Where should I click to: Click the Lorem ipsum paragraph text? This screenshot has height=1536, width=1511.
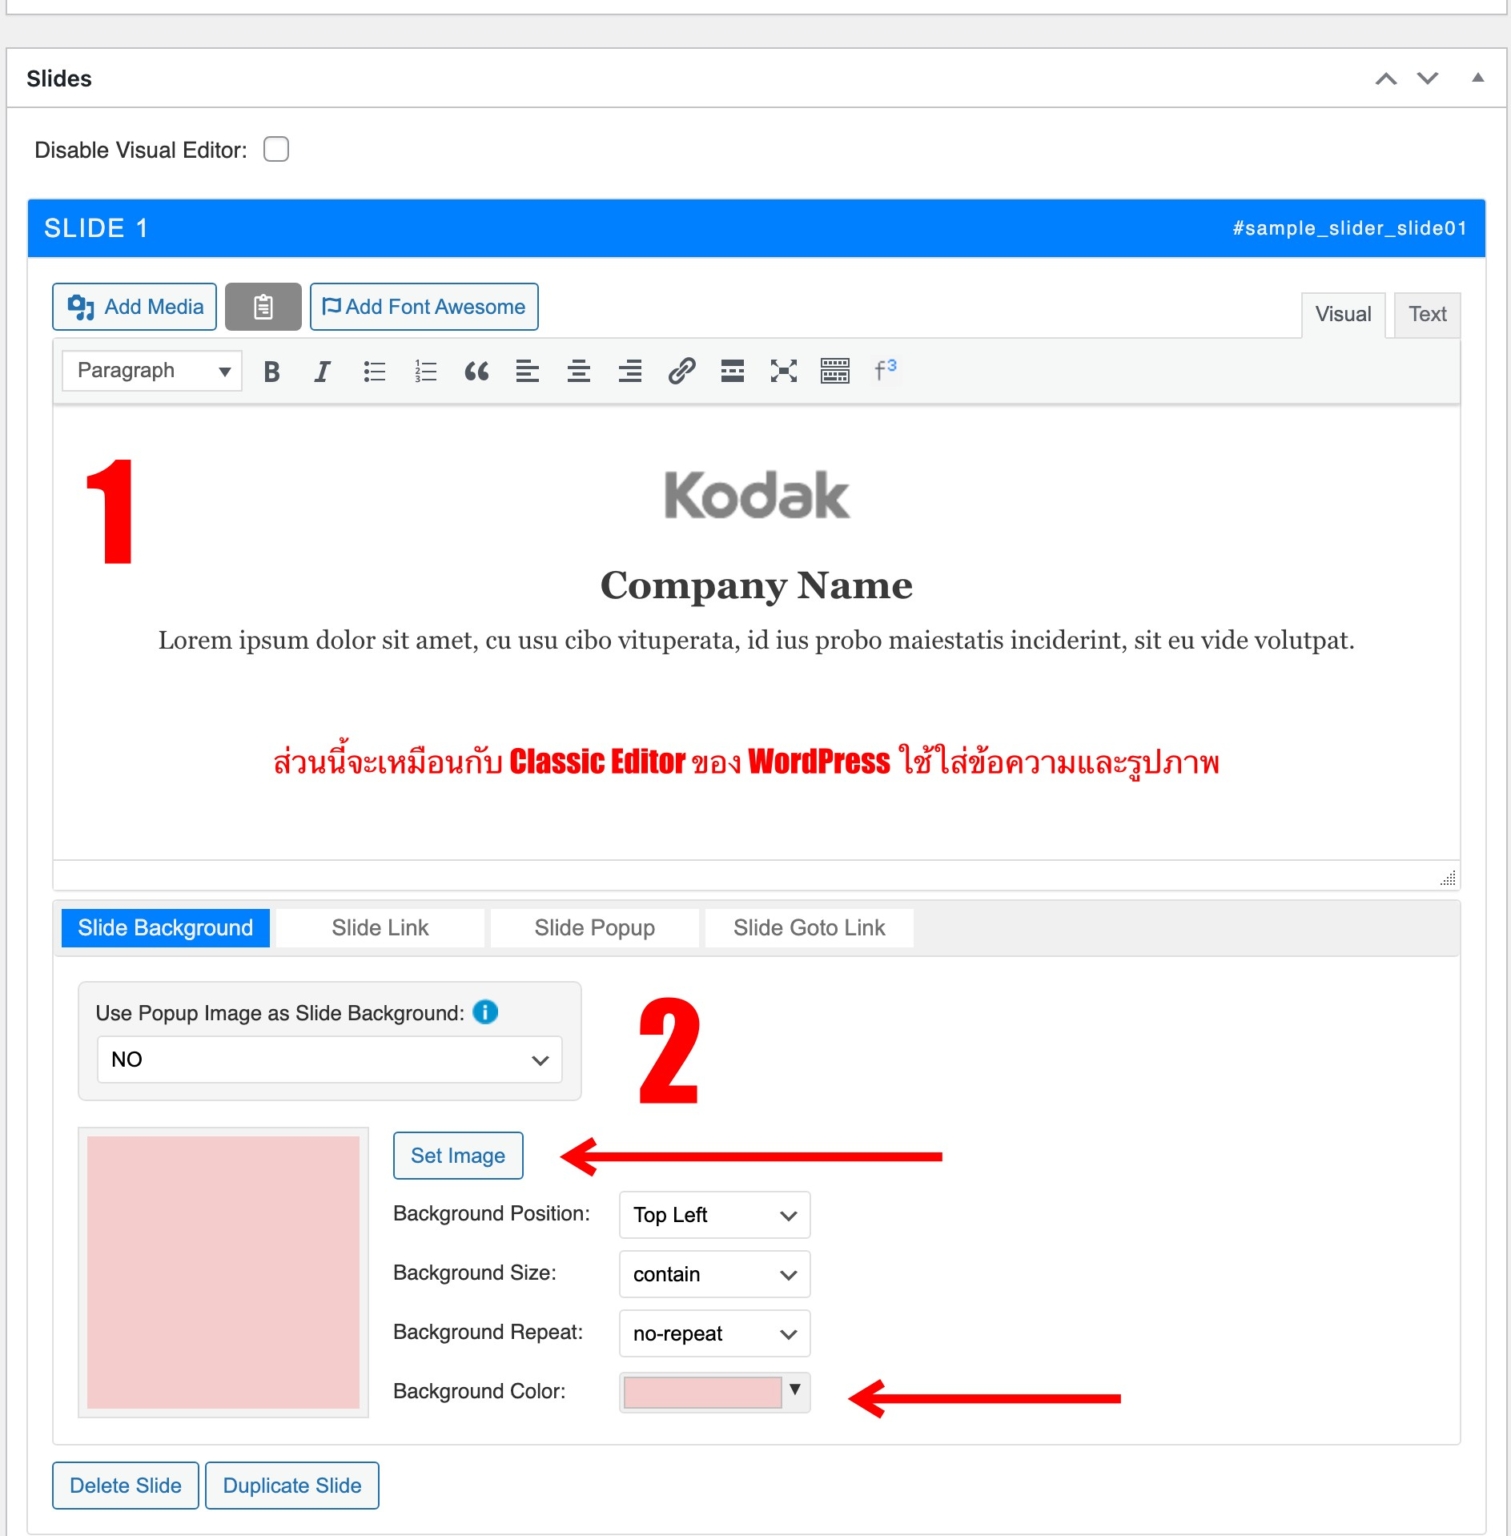(x=757, y=640)
